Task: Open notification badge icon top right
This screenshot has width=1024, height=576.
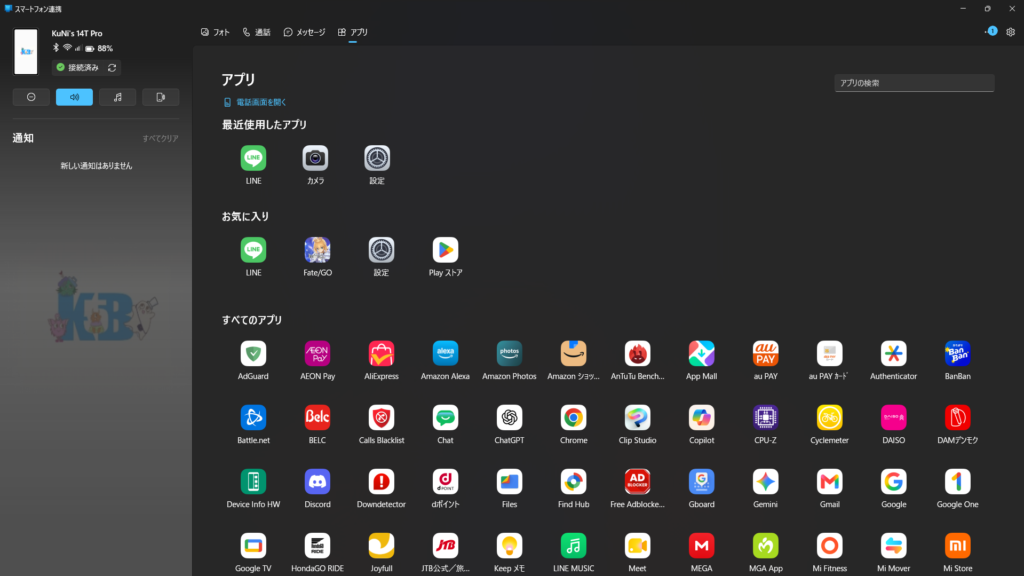Action: [991, 31]
